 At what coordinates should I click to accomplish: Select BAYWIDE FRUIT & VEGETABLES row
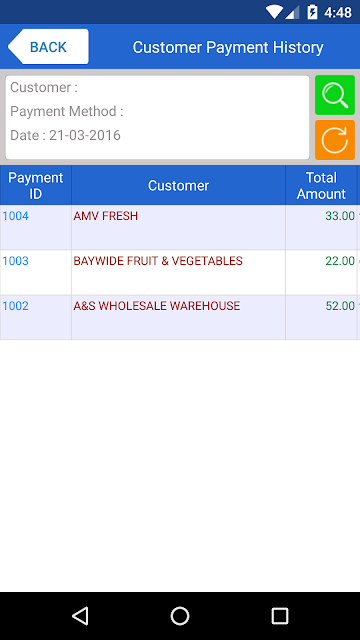(180, 272)
